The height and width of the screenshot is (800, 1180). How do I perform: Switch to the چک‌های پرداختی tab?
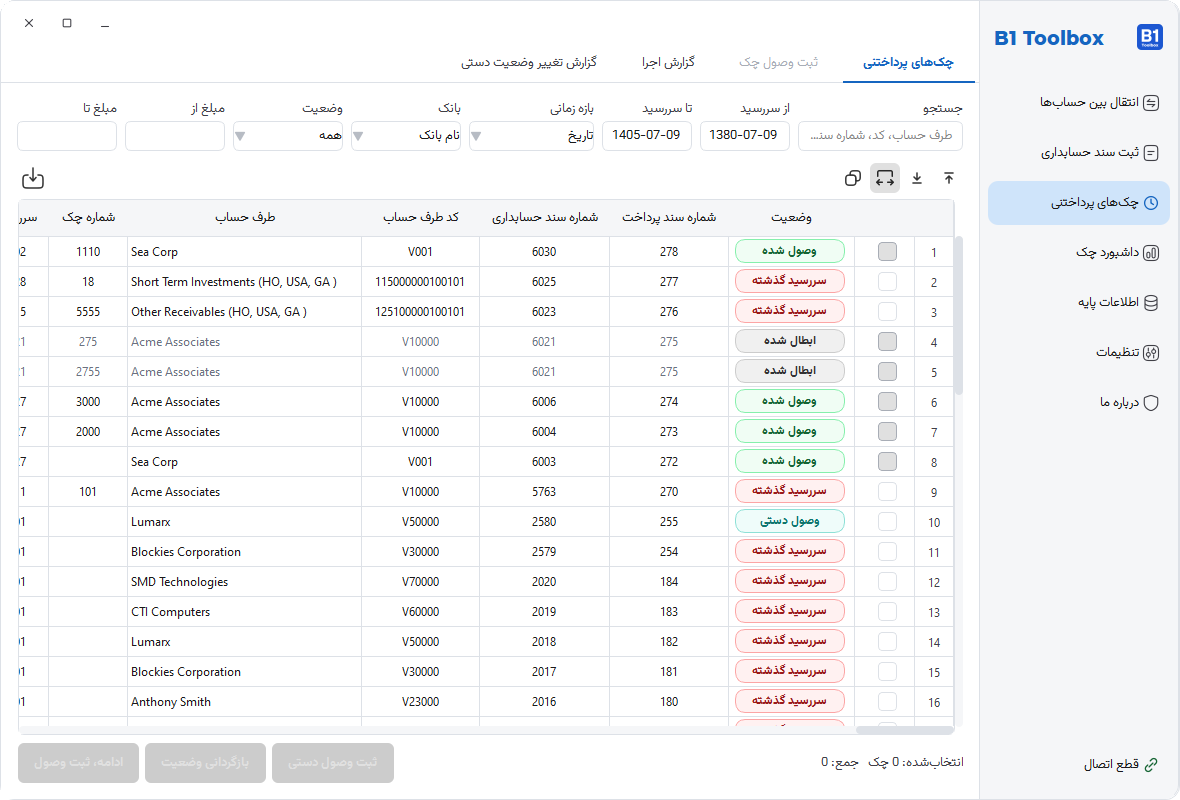pyautogui.click(x=908, y=62)
